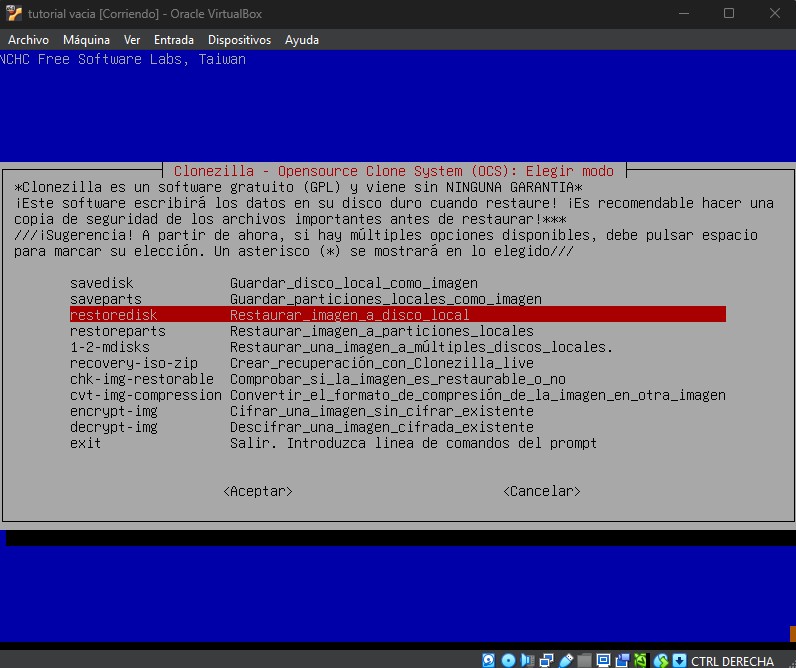This screenshot has width=796, height=668.
Task: Click the USB devices status icon
Action: click(566, 660)
